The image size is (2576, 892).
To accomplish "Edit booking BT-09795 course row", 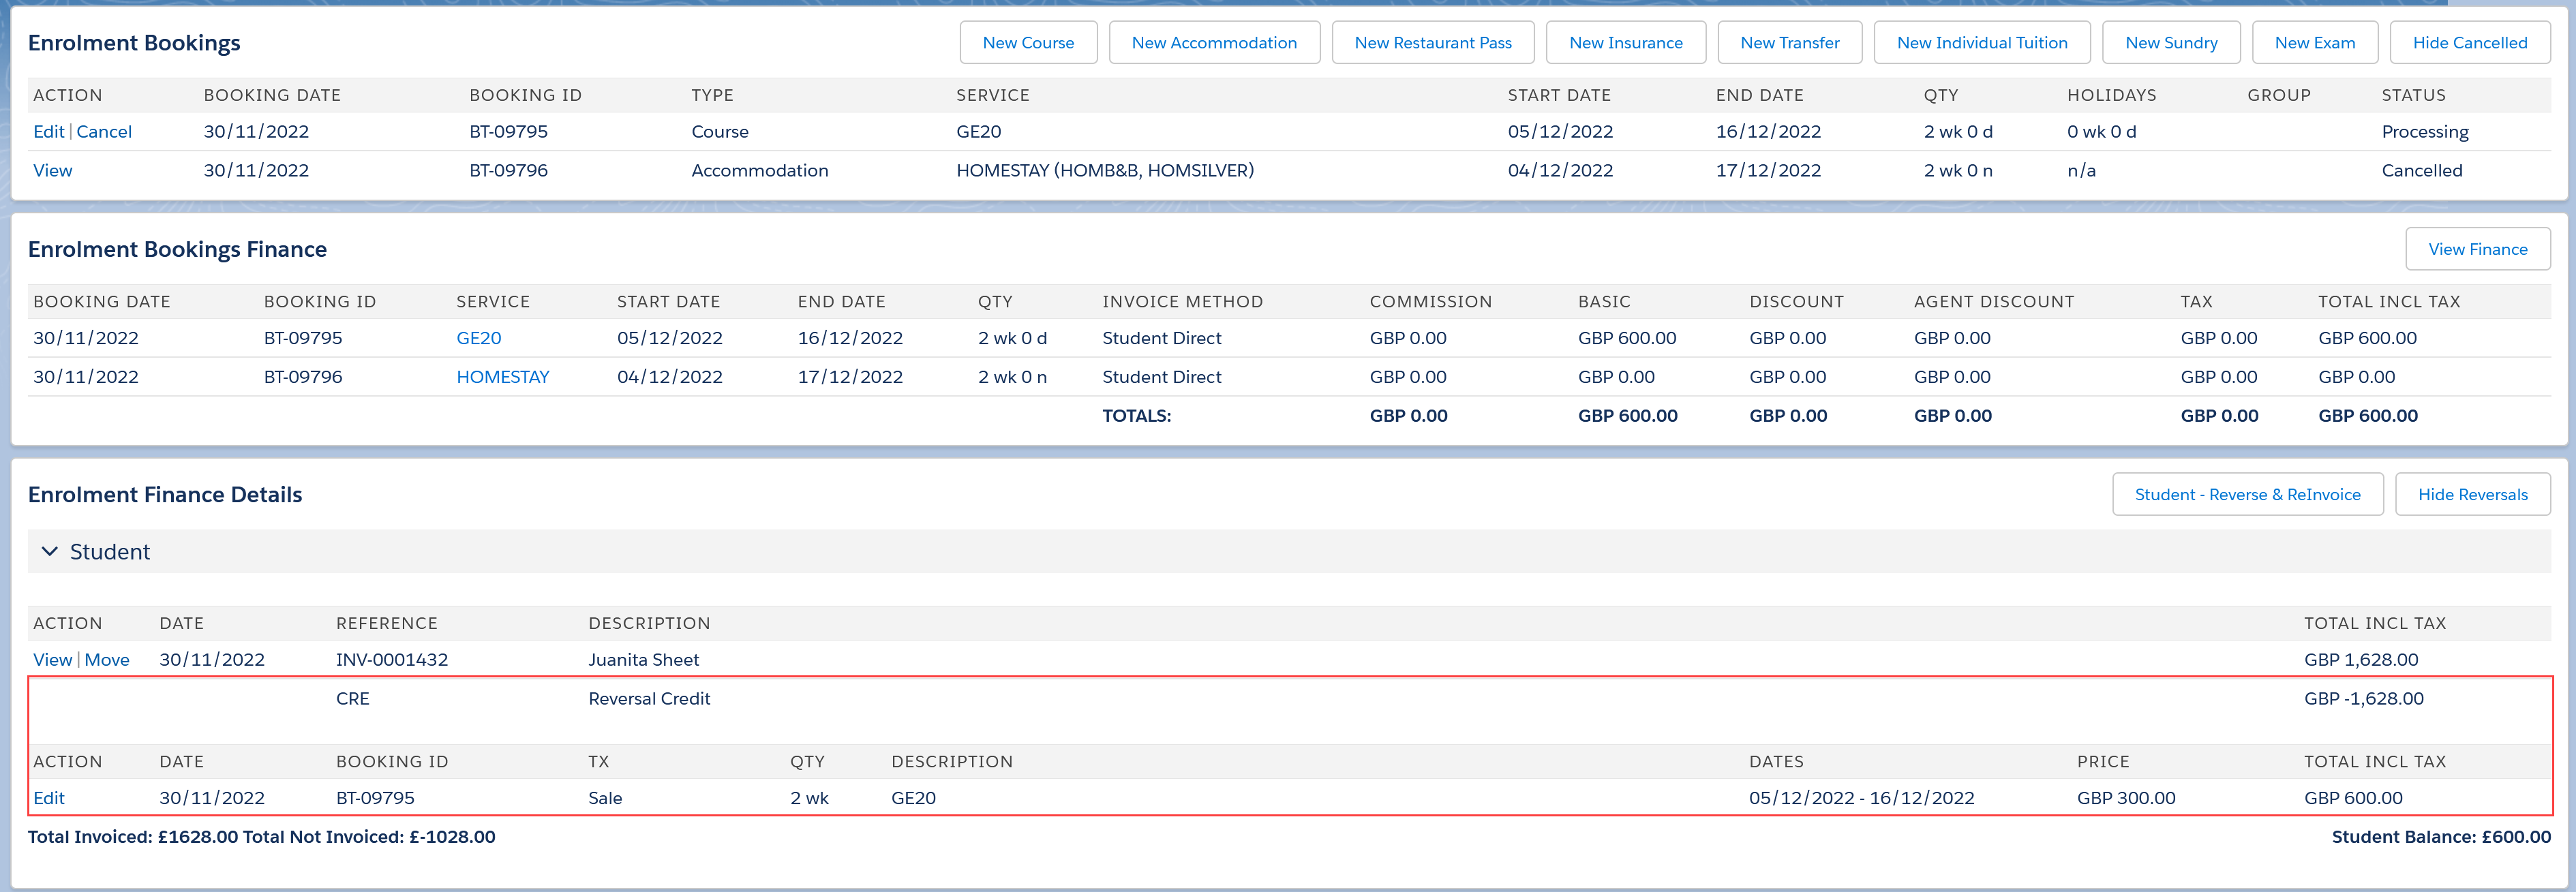I will pos(48,131).
